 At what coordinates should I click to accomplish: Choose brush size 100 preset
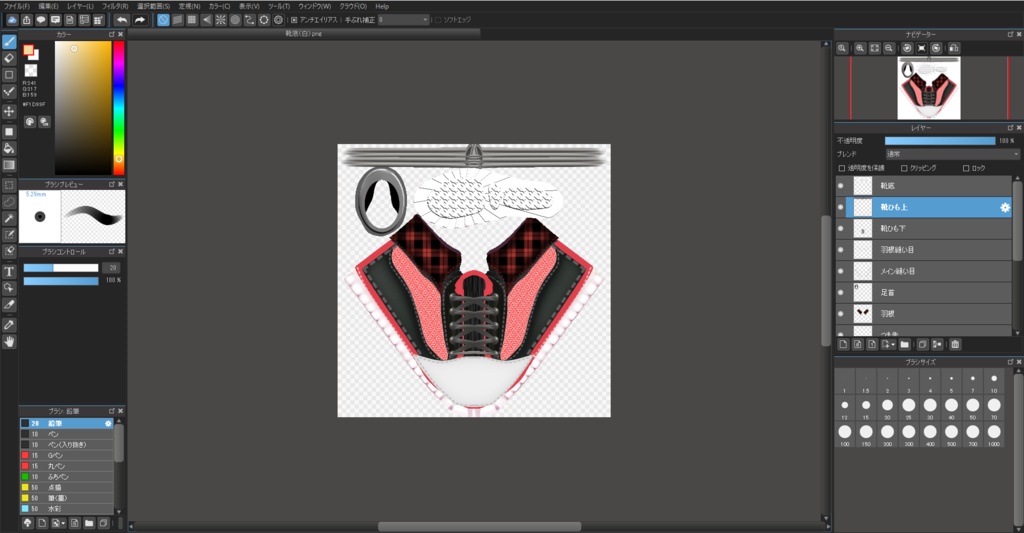(845, 432)
